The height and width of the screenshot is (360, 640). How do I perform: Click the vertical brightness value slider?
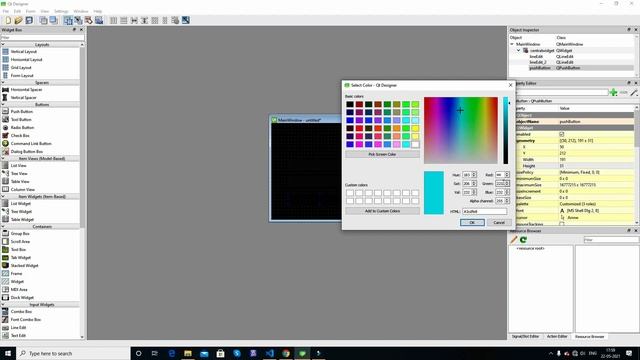coord(506,130)
